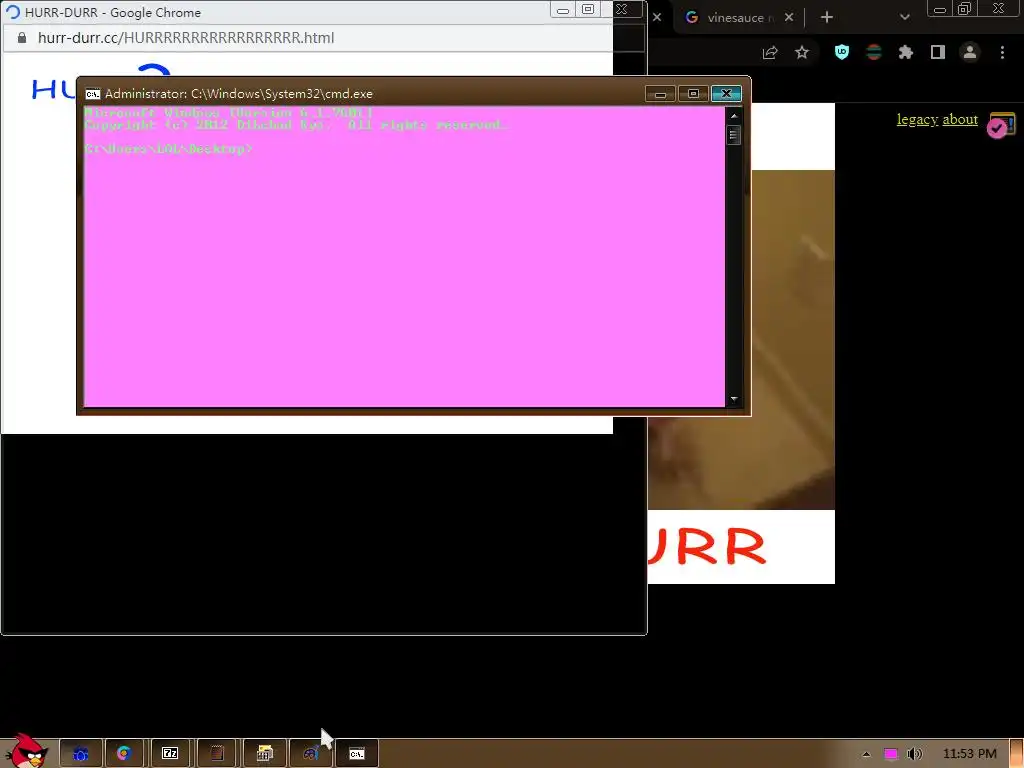Open the Extensions puzzle piece menu
The width and height of the screenshot is (1024, 768).
pos(906,52)
